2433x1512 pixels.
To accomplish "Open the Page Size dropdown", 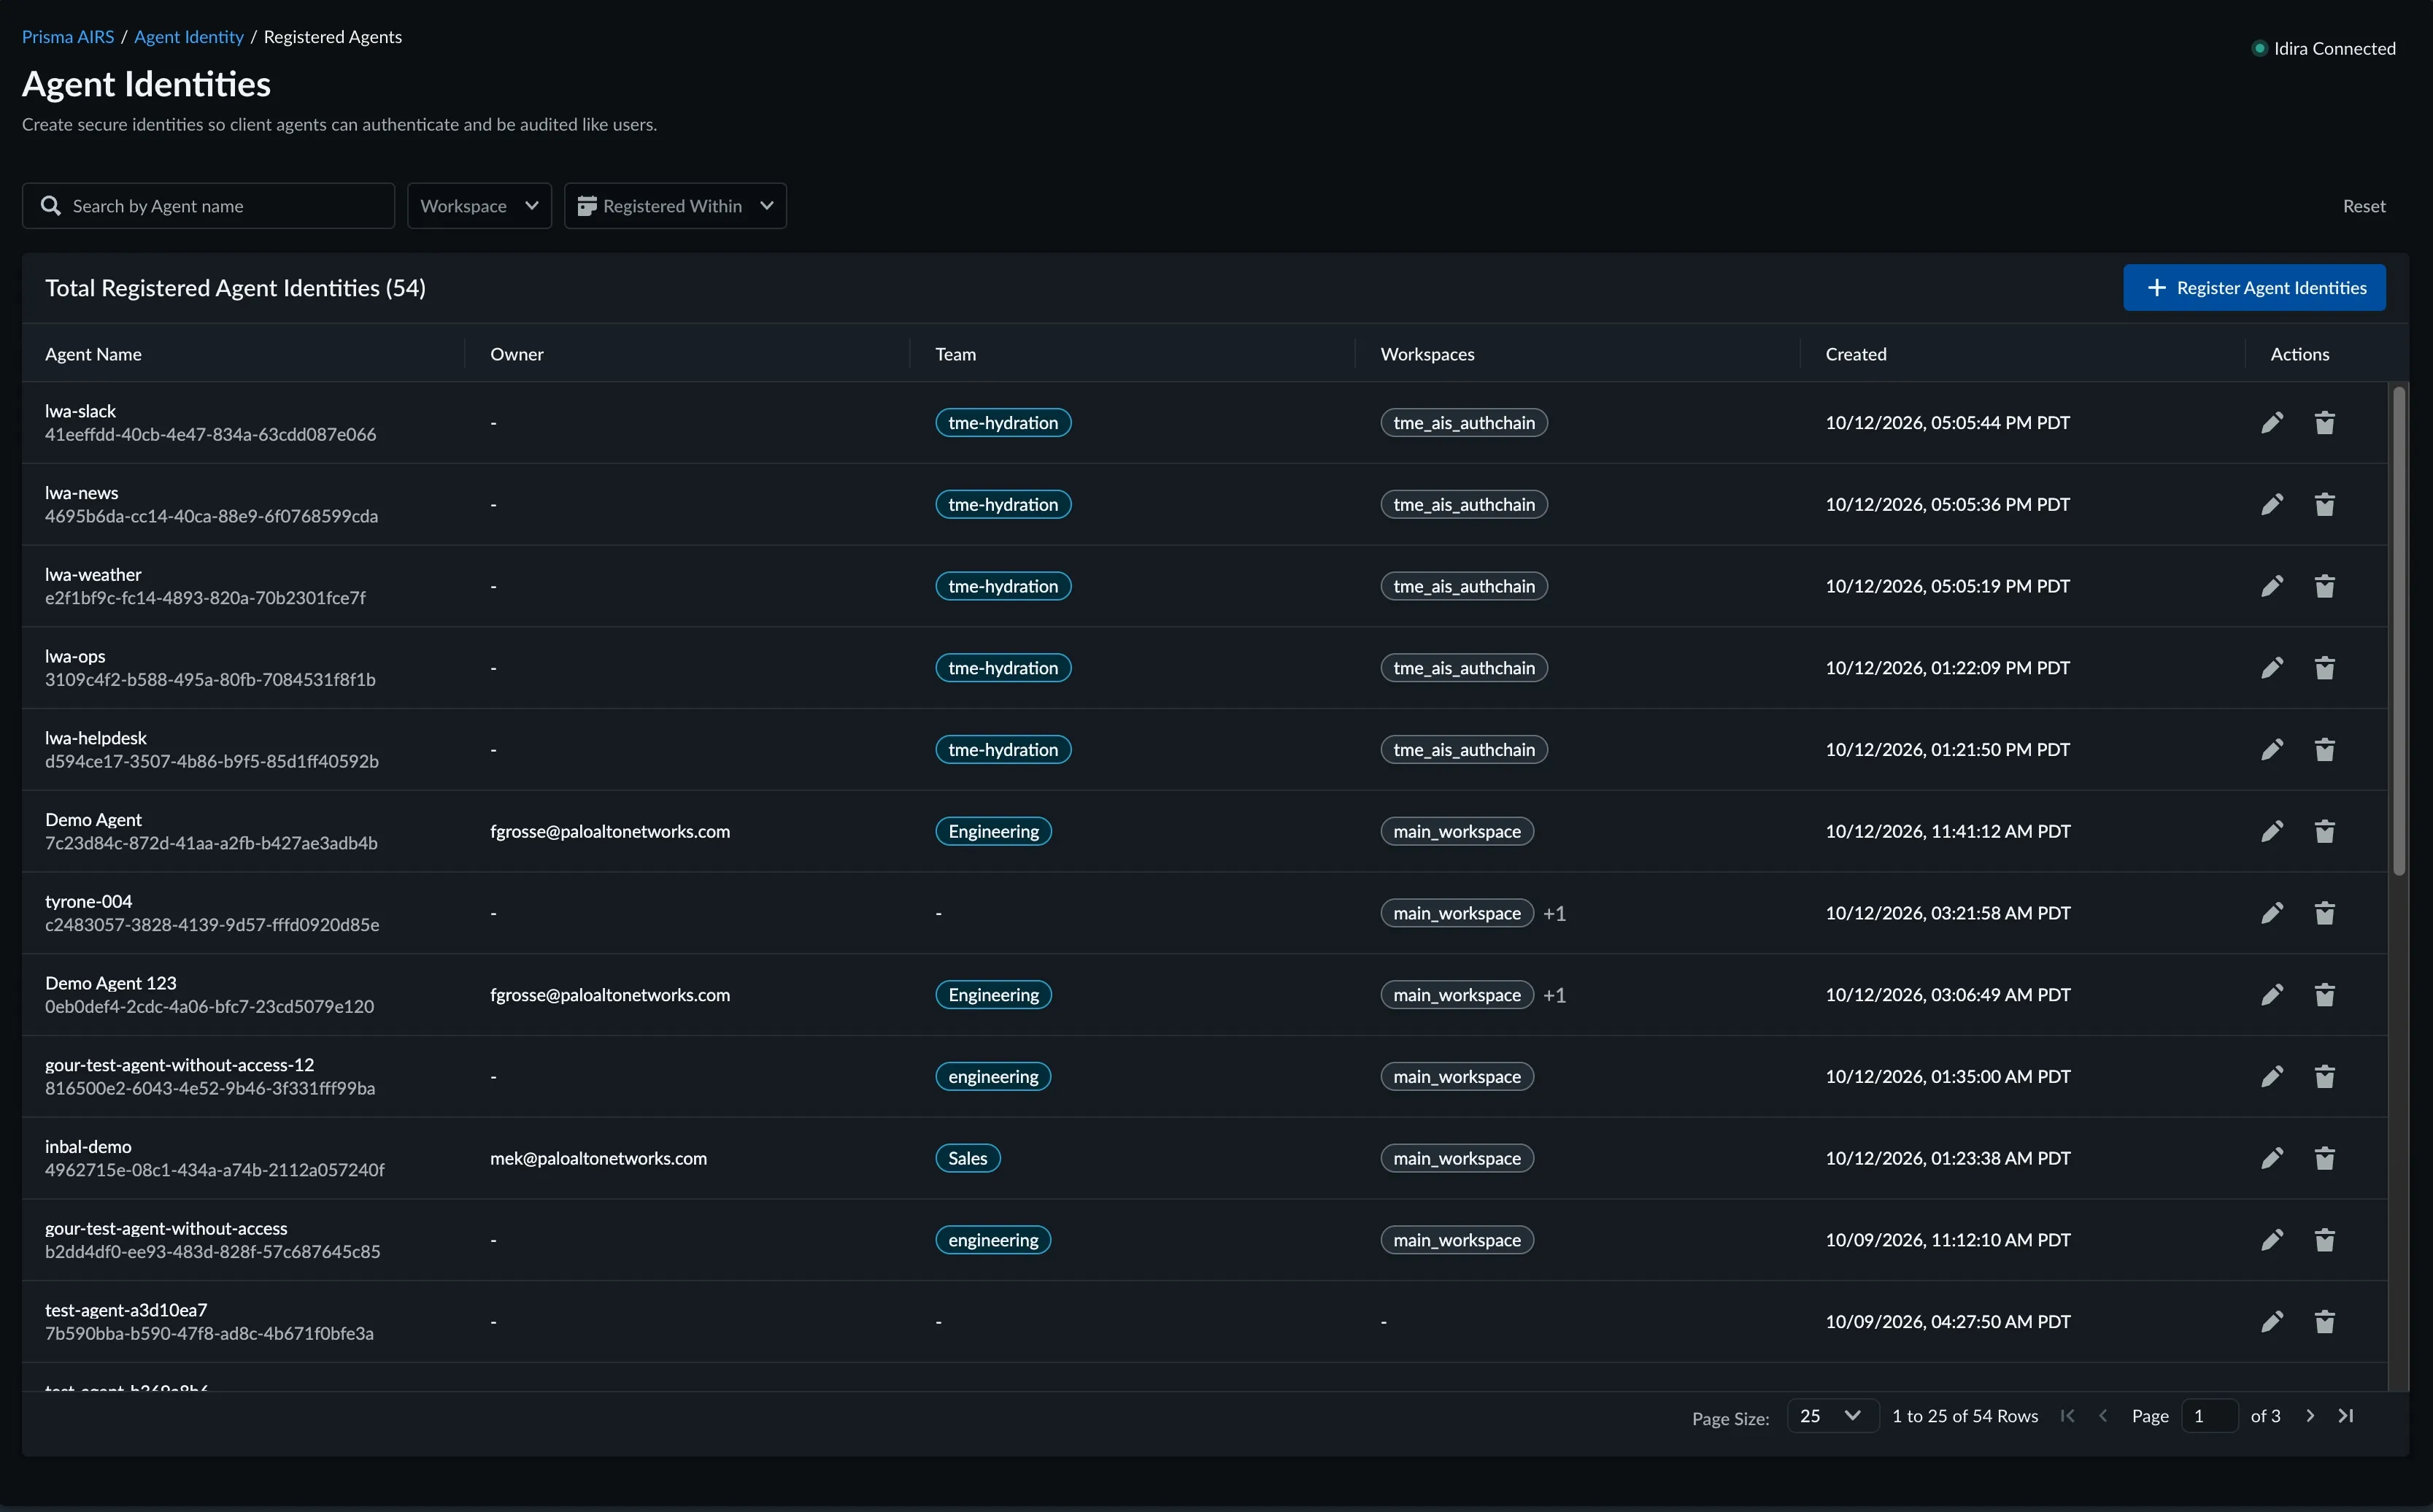I will coord(1832,1416).
